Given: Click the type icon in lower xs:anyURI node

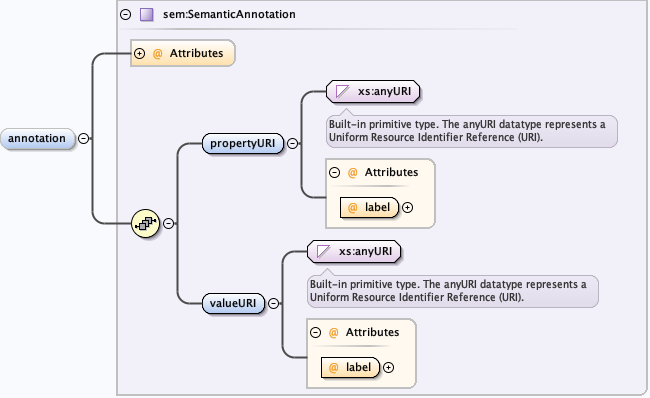Looking at the screenshot, I should pos(323,251).
